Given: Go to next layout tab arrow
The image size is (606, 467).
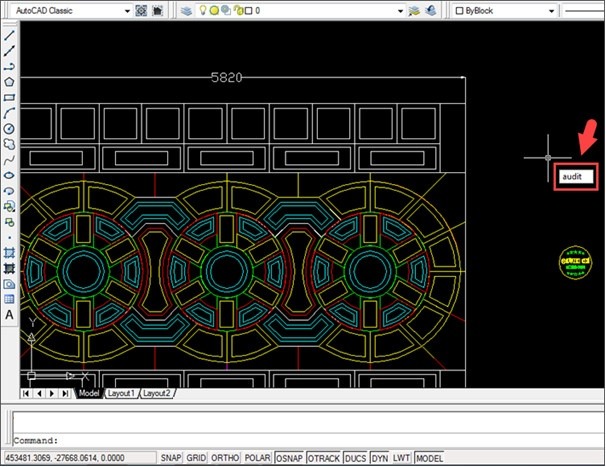Looking at the screenshot, I should pos(52,393).
